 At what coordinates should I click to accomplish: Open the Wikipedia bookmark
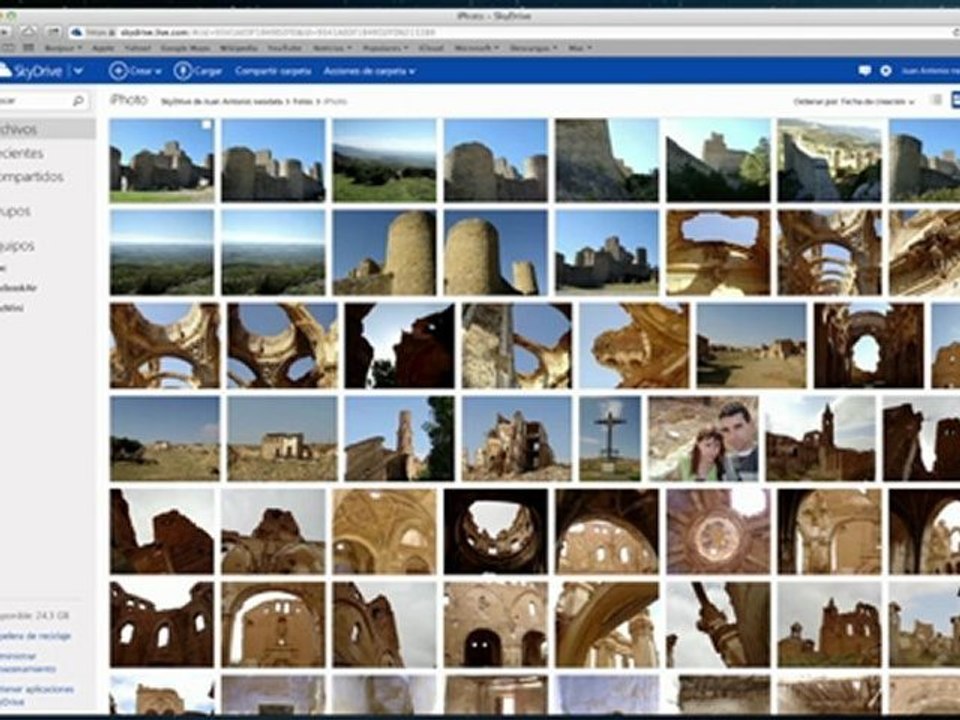coord(239,47)
